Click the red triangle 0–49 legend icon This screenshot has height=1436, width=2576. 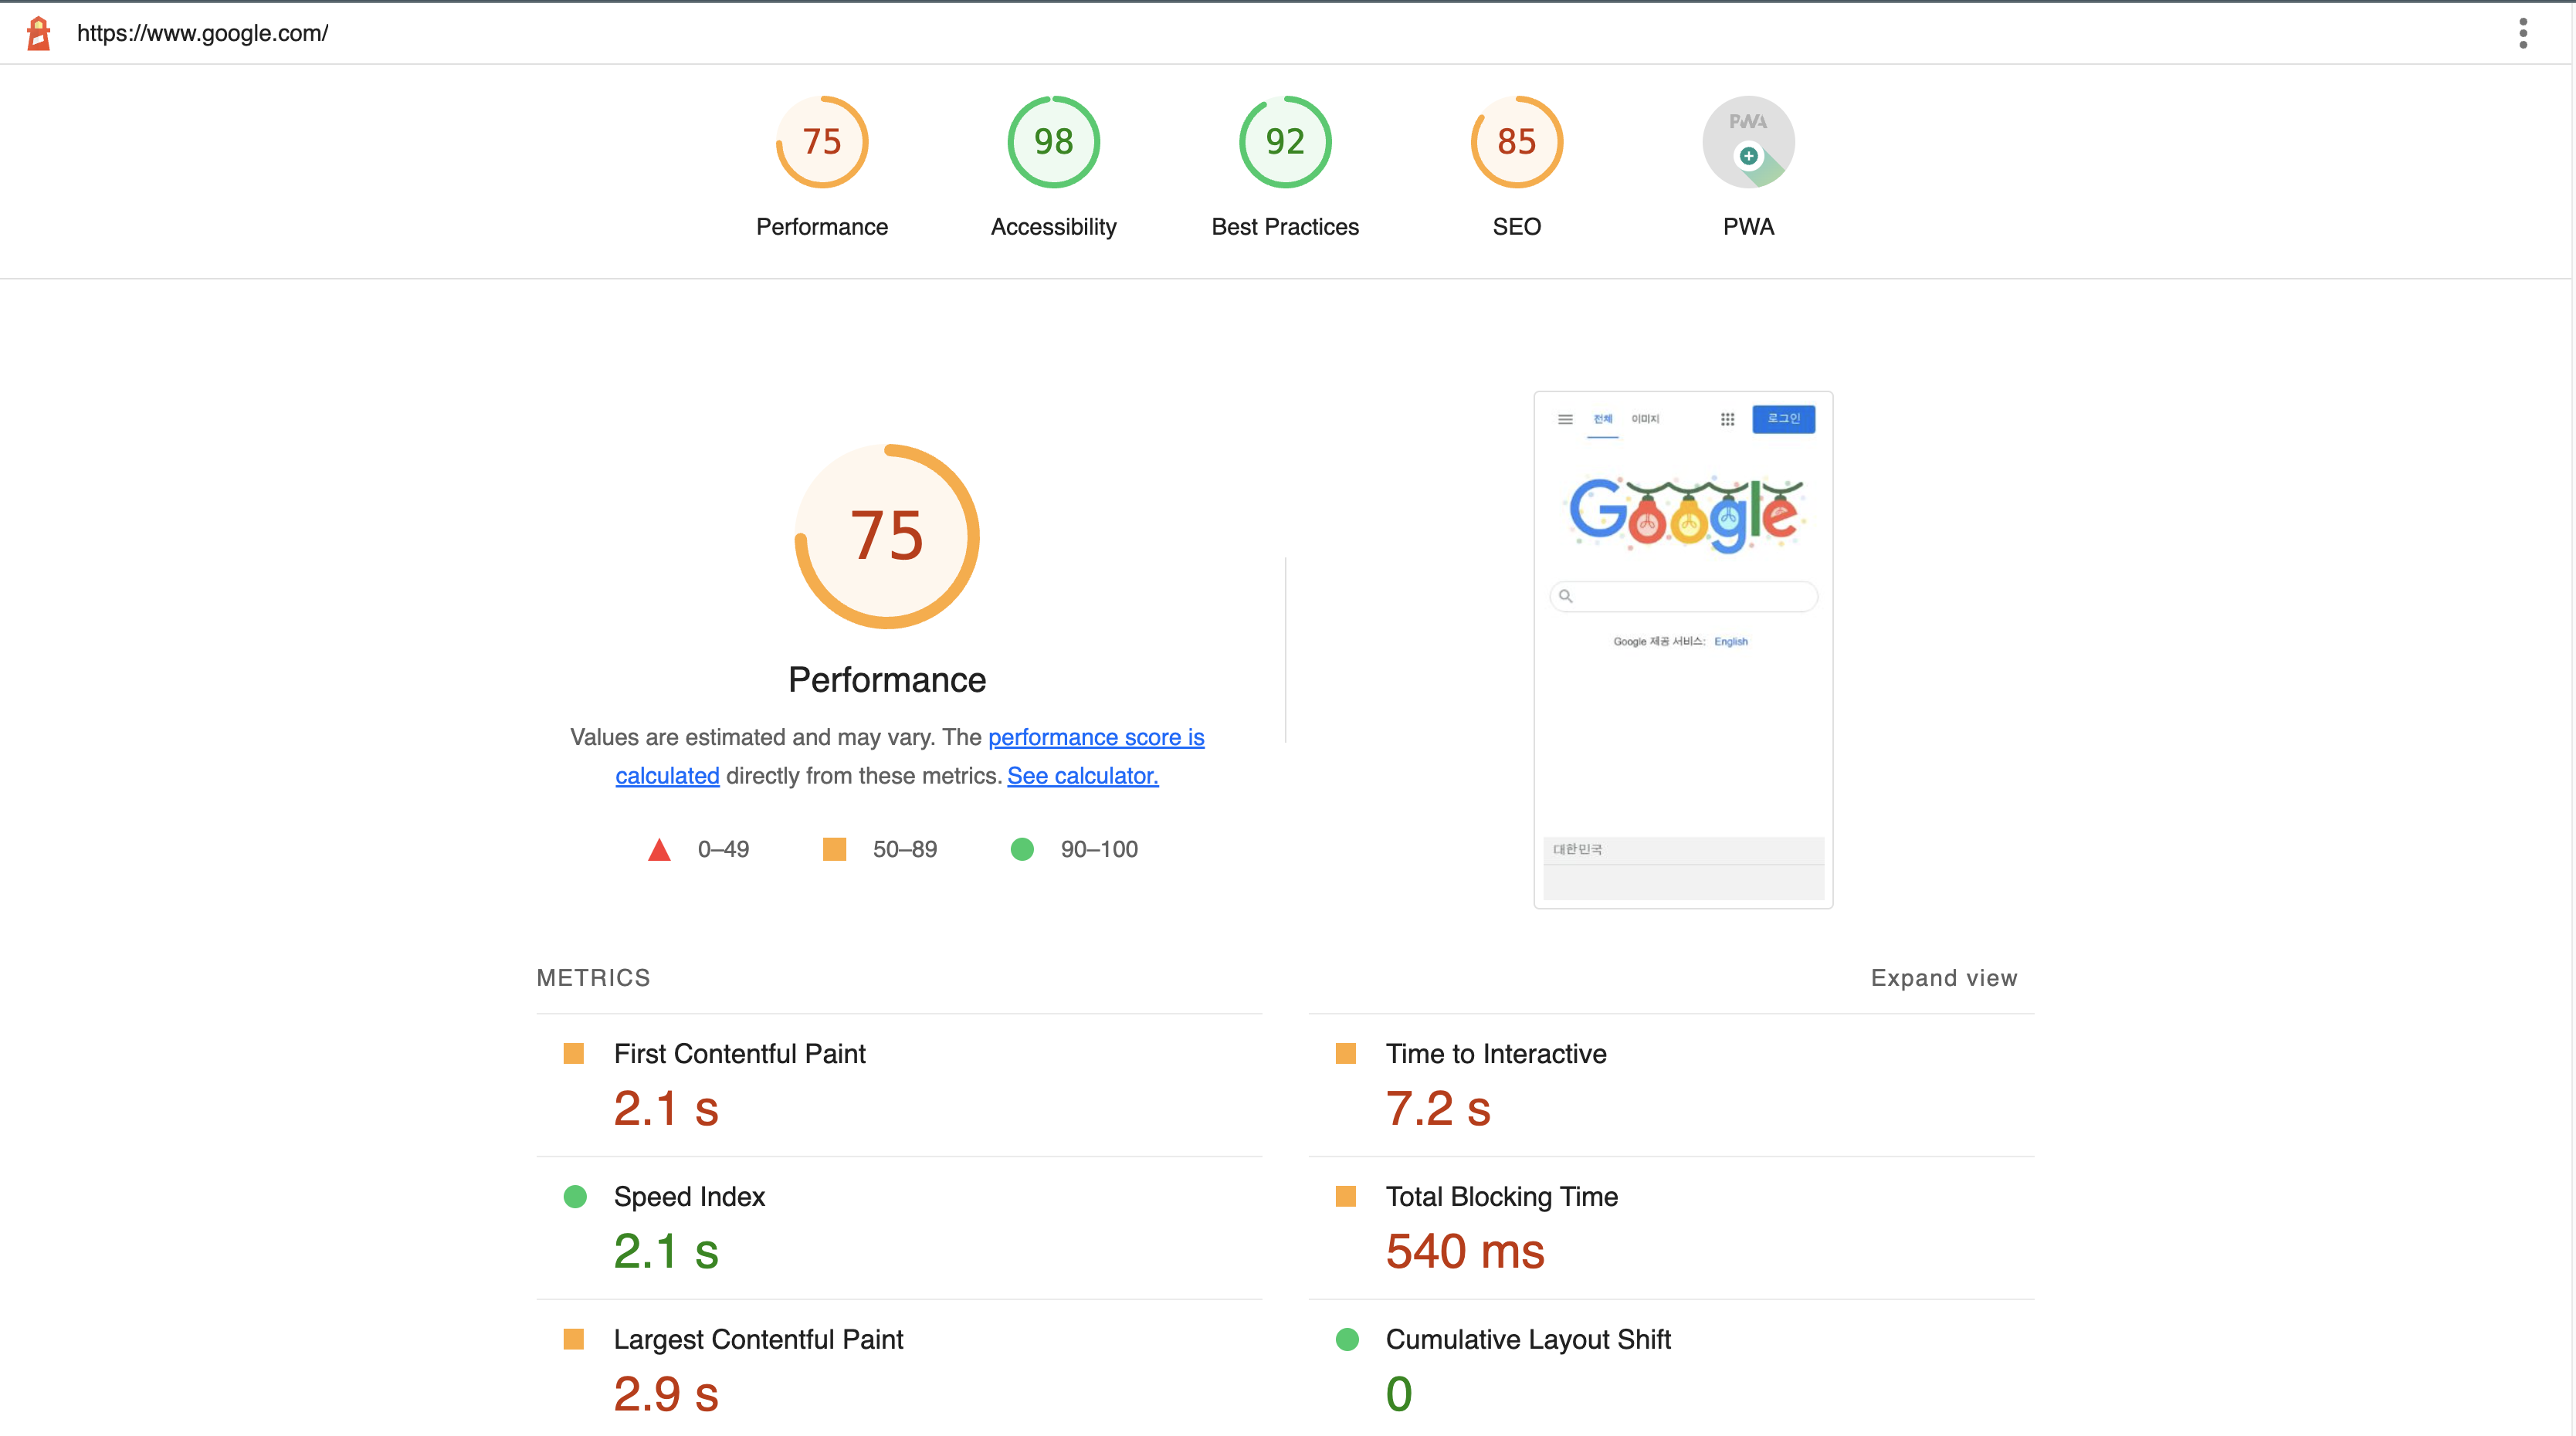(659, 849)
